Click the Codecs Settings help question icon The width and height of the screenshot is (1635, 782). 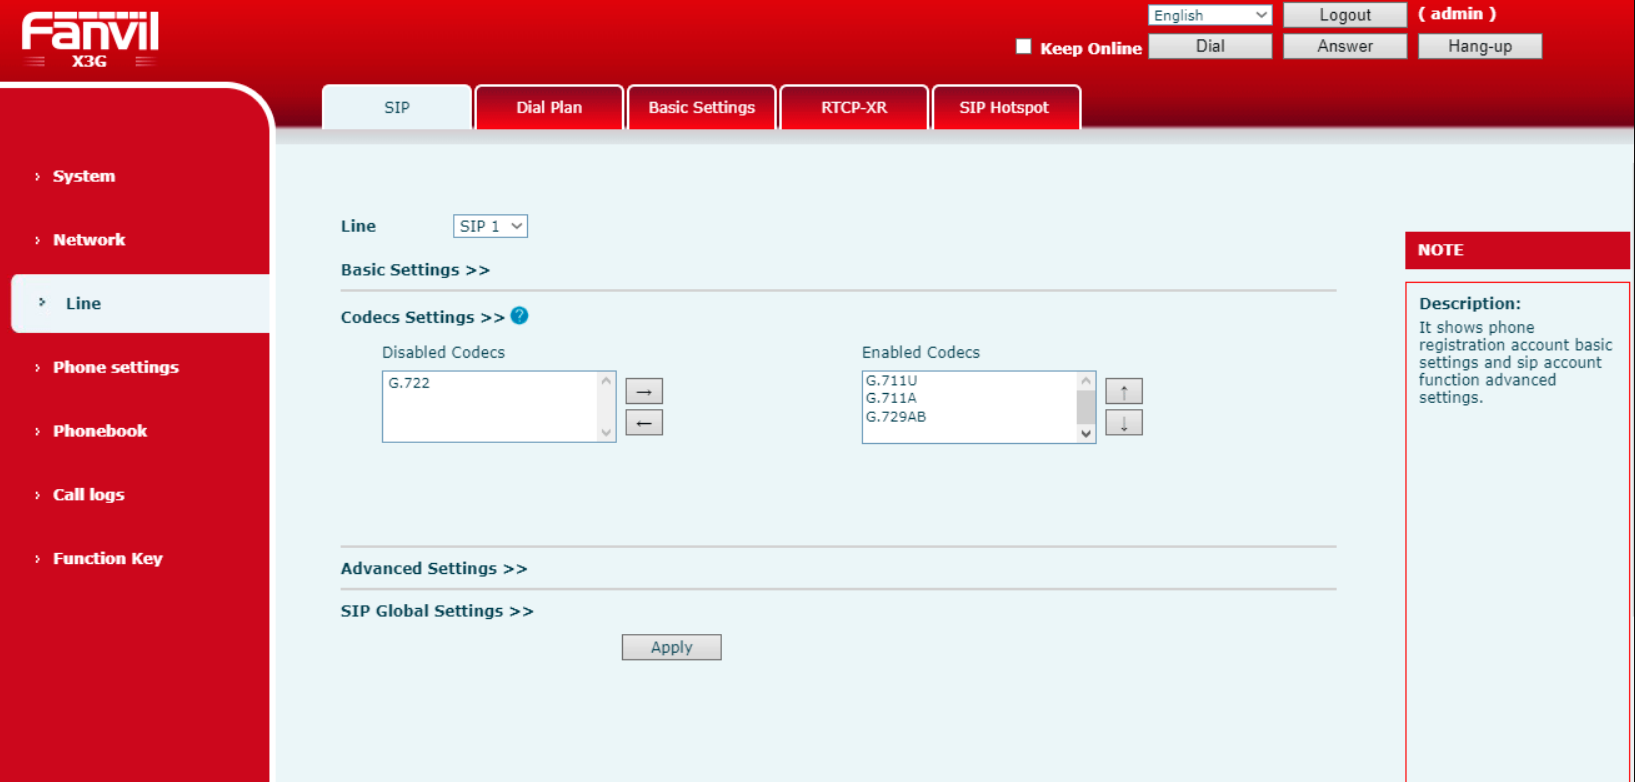pyautogui.click(x=519, y=316)
